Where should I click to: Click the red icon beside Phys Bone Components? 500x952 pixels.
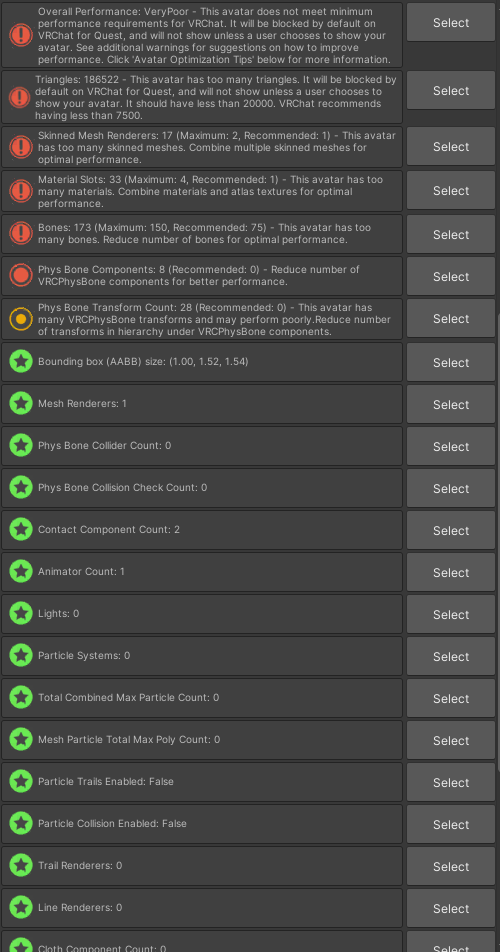click(21, 276)
